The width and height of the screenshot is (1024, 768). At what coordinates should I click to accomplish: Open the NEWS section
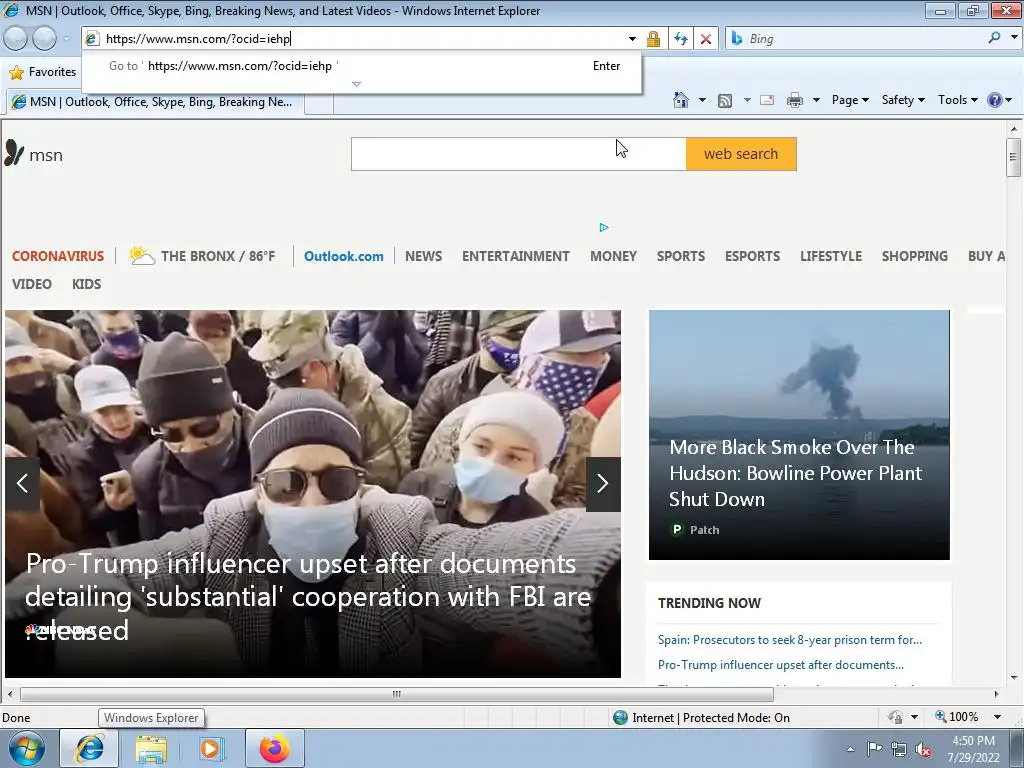click(x=423, y=256)
